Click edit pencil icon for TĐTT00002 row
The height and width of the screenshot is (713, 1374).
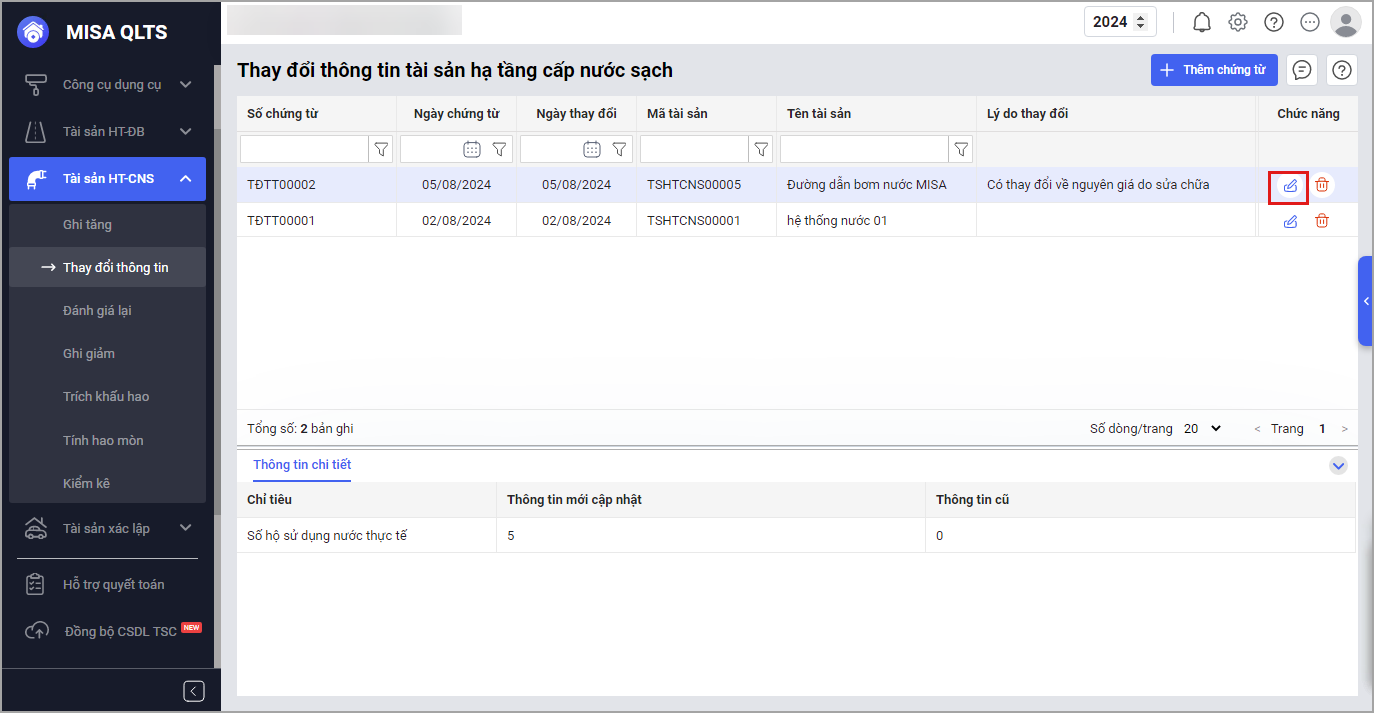click(1290, 186)
